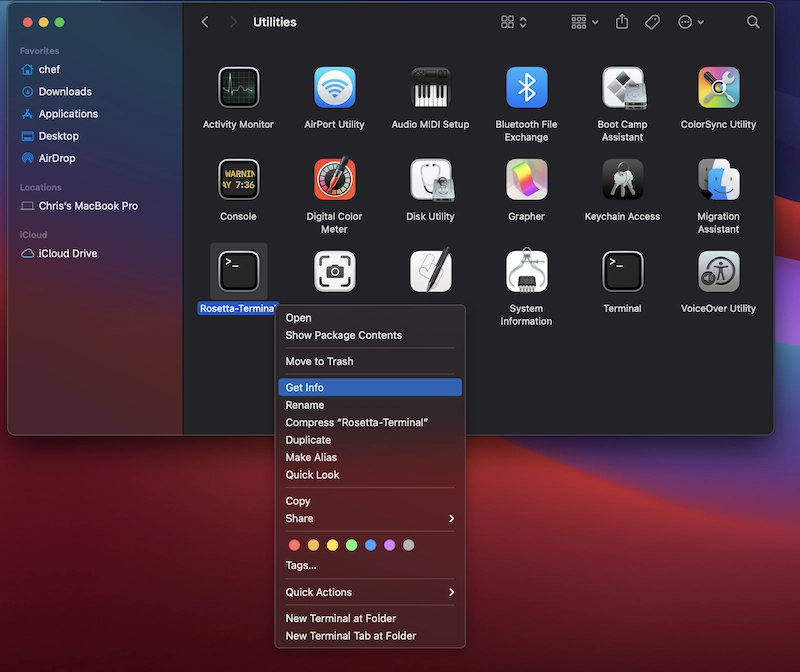Choose Copy from the context menu
This screenshot has height=672, width=800.
[370, 501]
